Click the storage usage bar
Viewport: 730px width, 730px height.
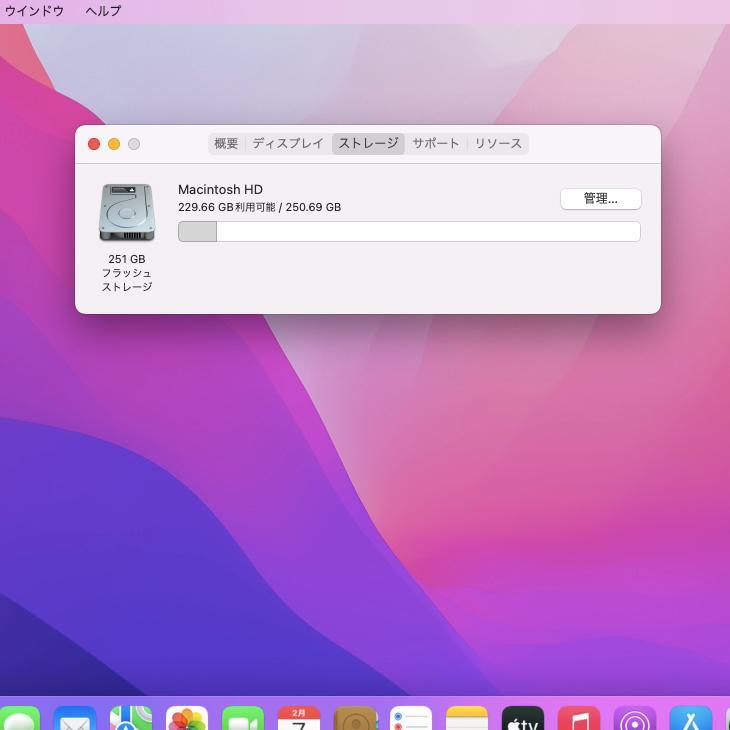point(409,231)
